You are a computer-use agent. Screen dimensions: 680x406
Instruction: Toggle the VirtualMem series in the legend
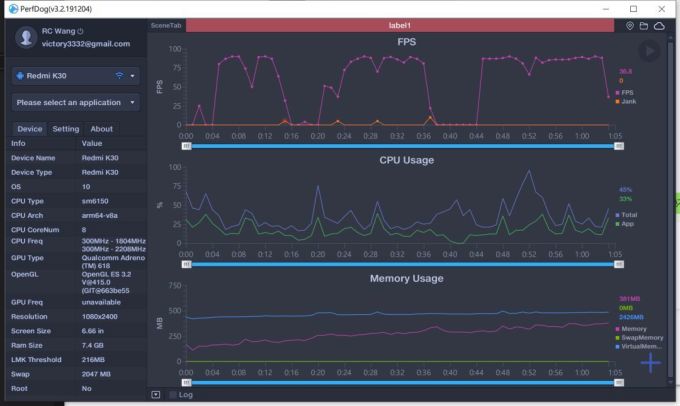pyautogui.click(x=639, y=346)
